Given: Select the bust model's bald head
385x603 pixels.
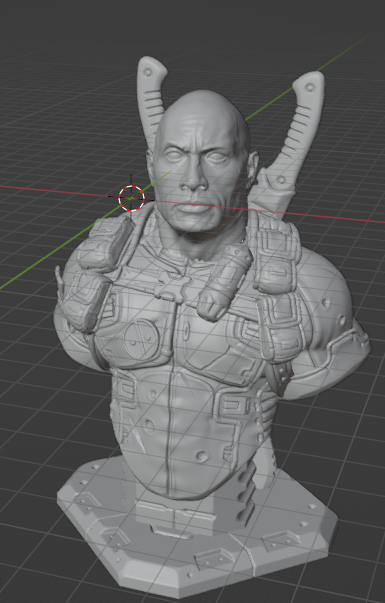Looking at the screenshot, I should coord(202,162).
